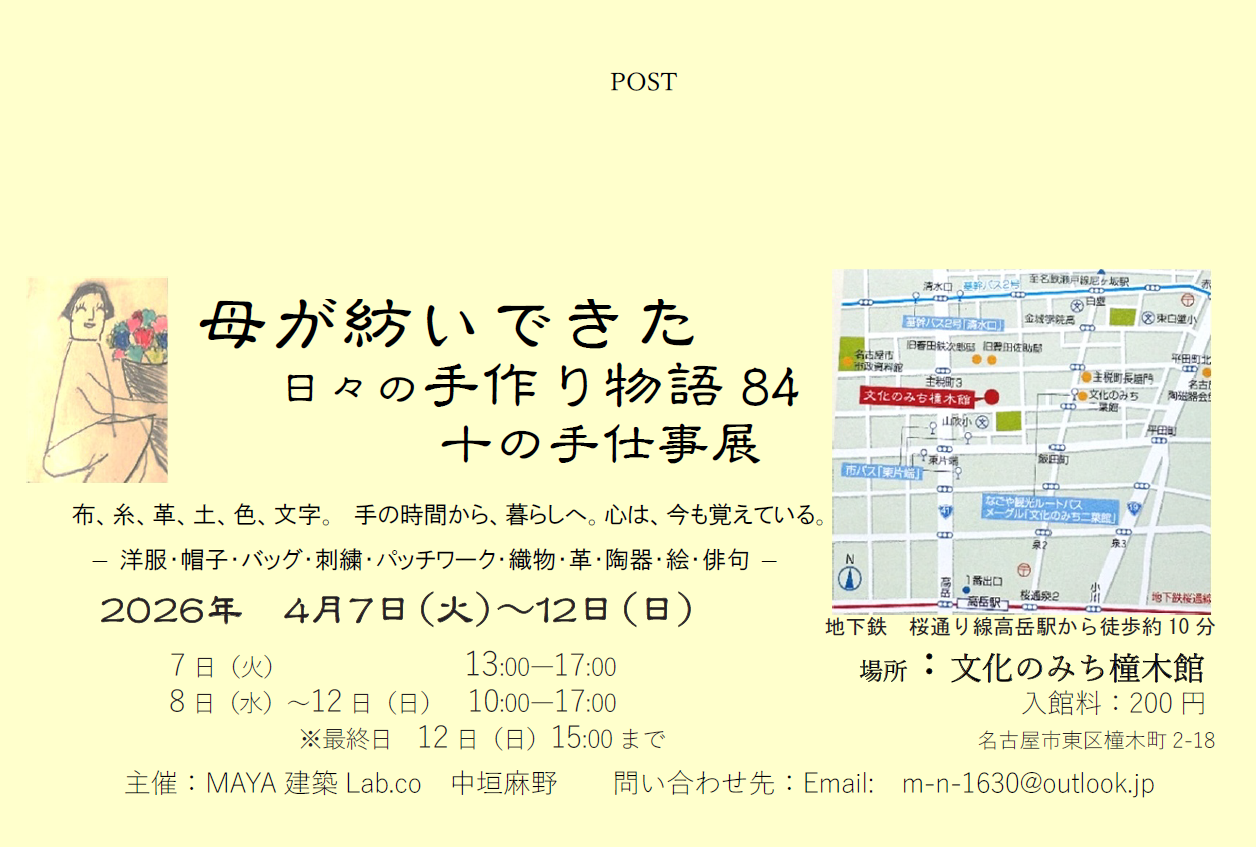
Task: Click the POST heading text
Action: pos(643,82)
